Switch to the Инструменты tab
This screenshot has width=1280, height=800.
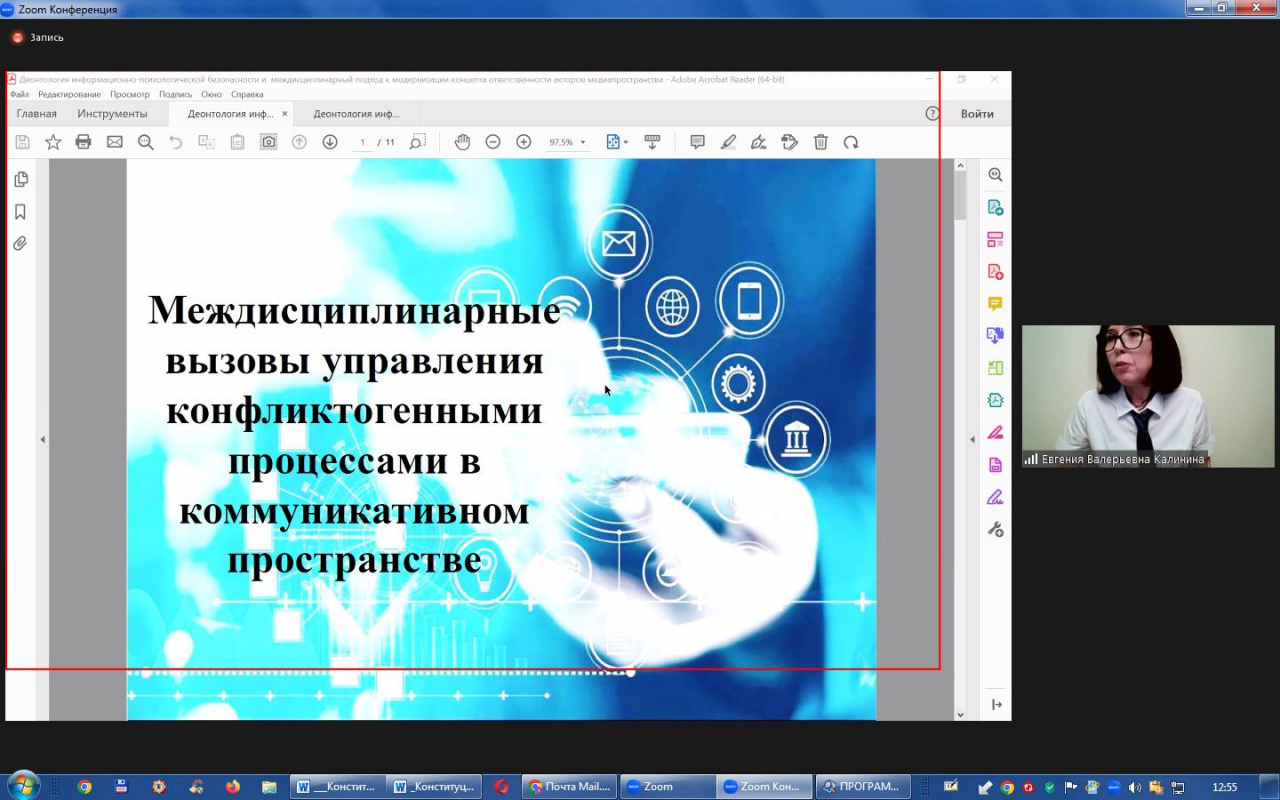point(112,114)
